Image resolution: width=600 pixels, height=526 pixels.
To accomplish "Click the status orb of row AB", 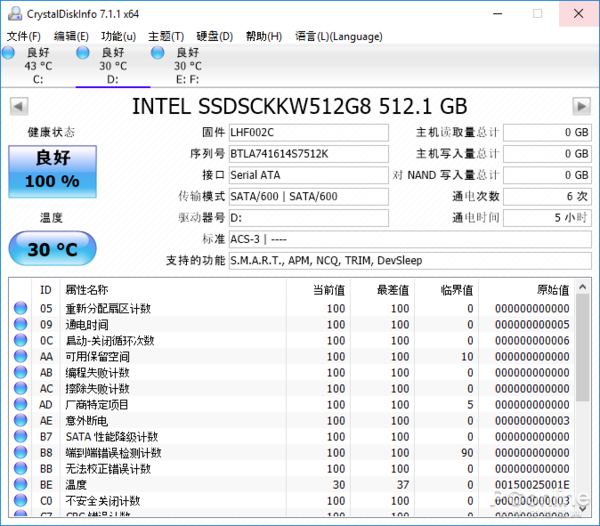I will click(x=21, y=372).
